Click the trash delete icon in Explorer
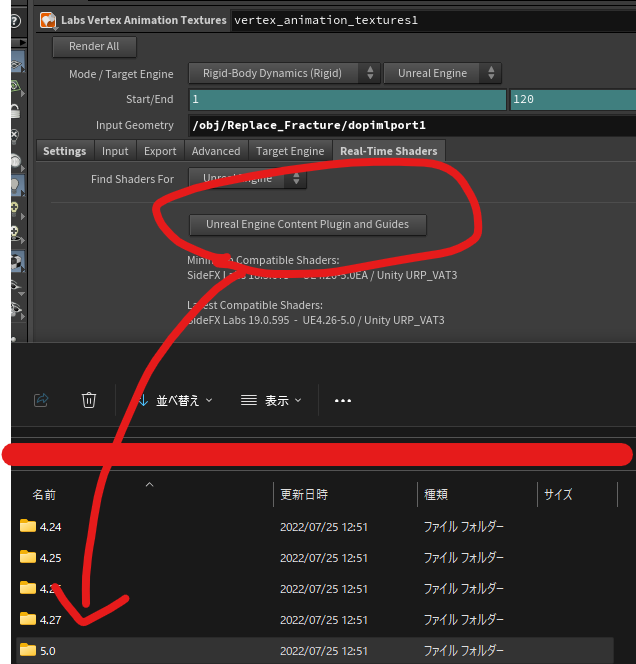This screenshot has height=664, width=636. (x=89, y=400)
